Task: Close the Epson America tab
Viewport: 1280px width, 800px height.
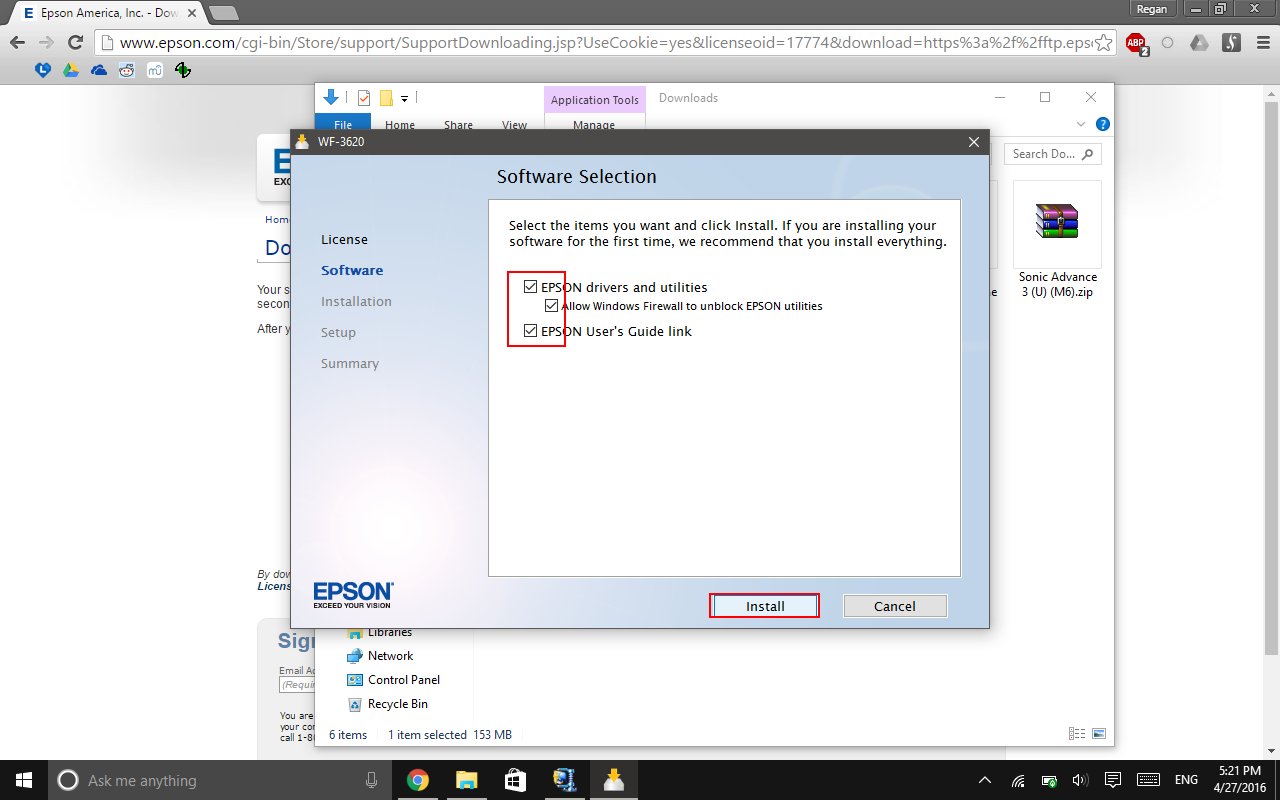Action: (x=190, y=13)
